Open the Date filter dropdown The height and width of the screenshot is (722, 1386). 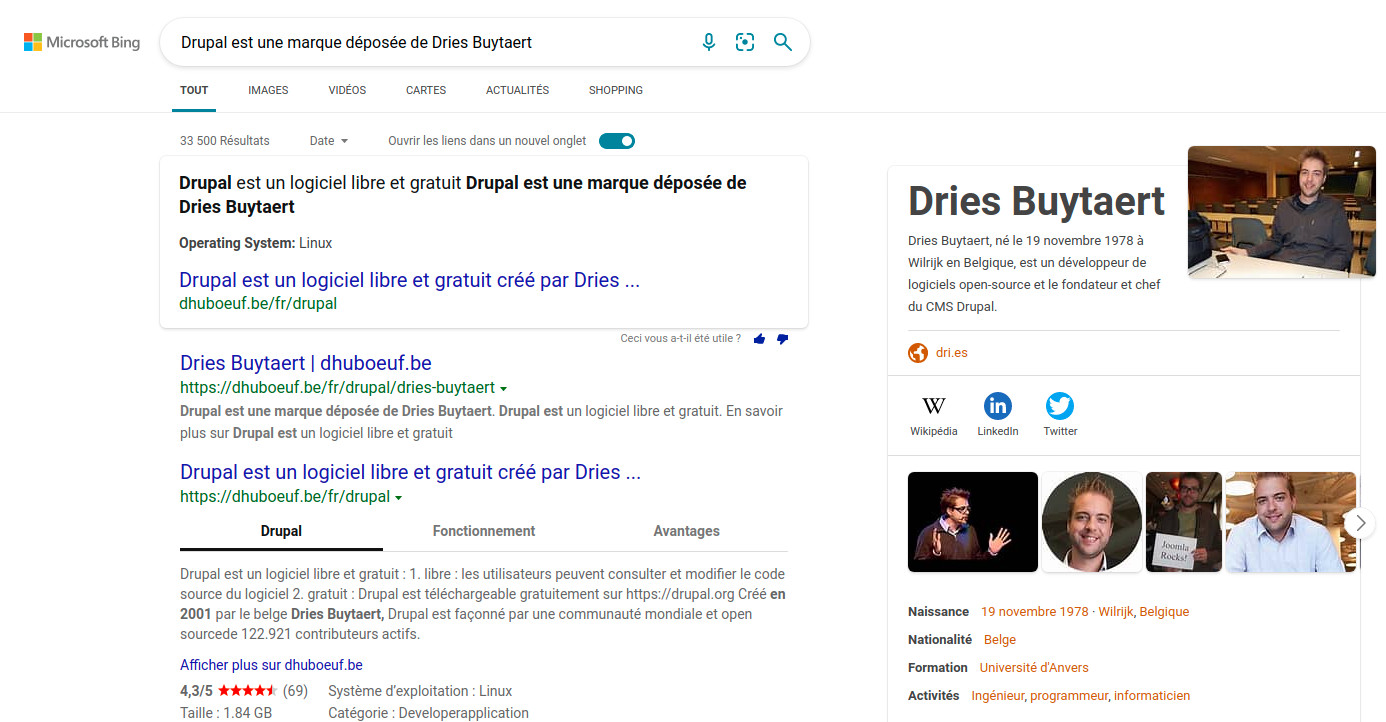pos(329,141)
